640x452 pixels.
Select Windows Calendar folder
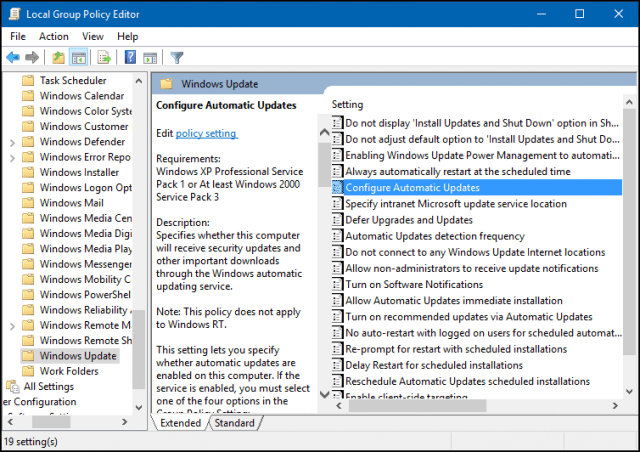82,96
